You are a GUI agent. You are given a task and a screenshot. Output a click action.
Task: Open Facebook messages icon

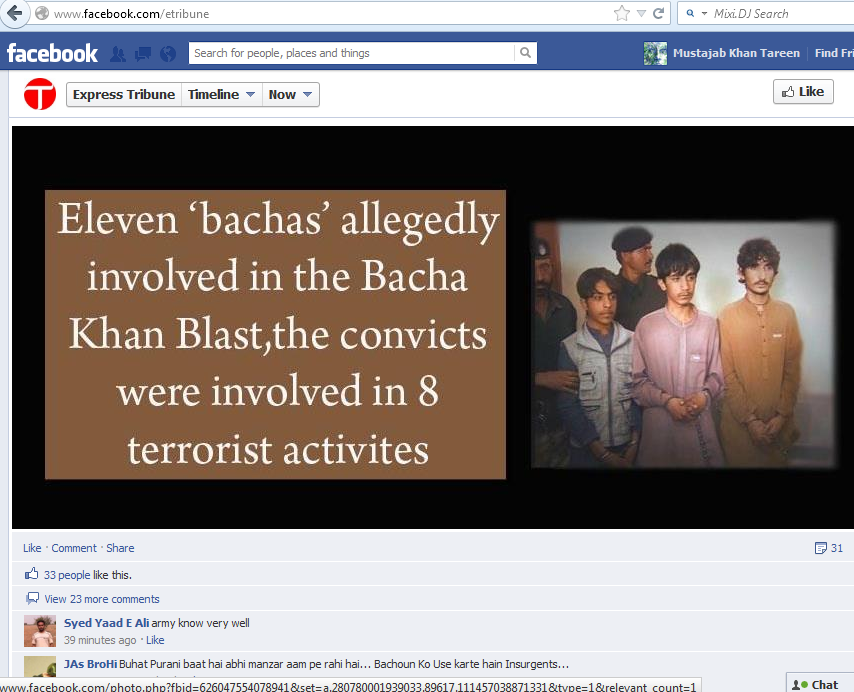[x=143, y=53]
